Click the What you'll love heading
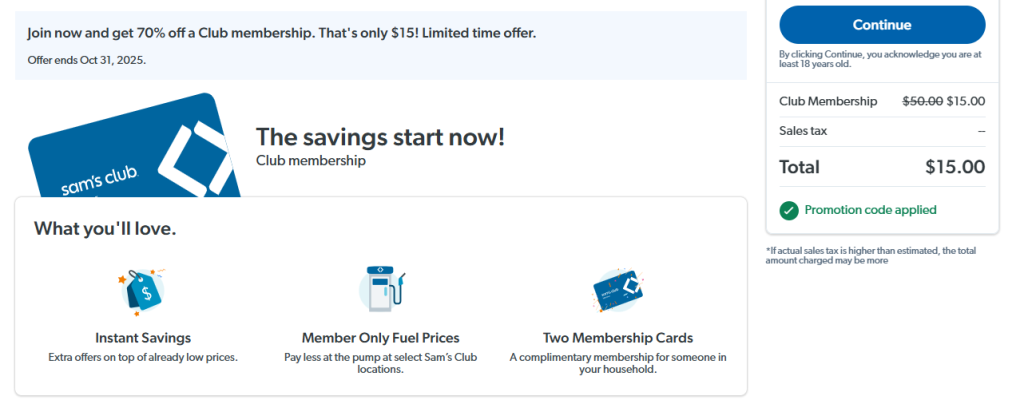The width and height of the screenshot is (1024, 408). 105,229
